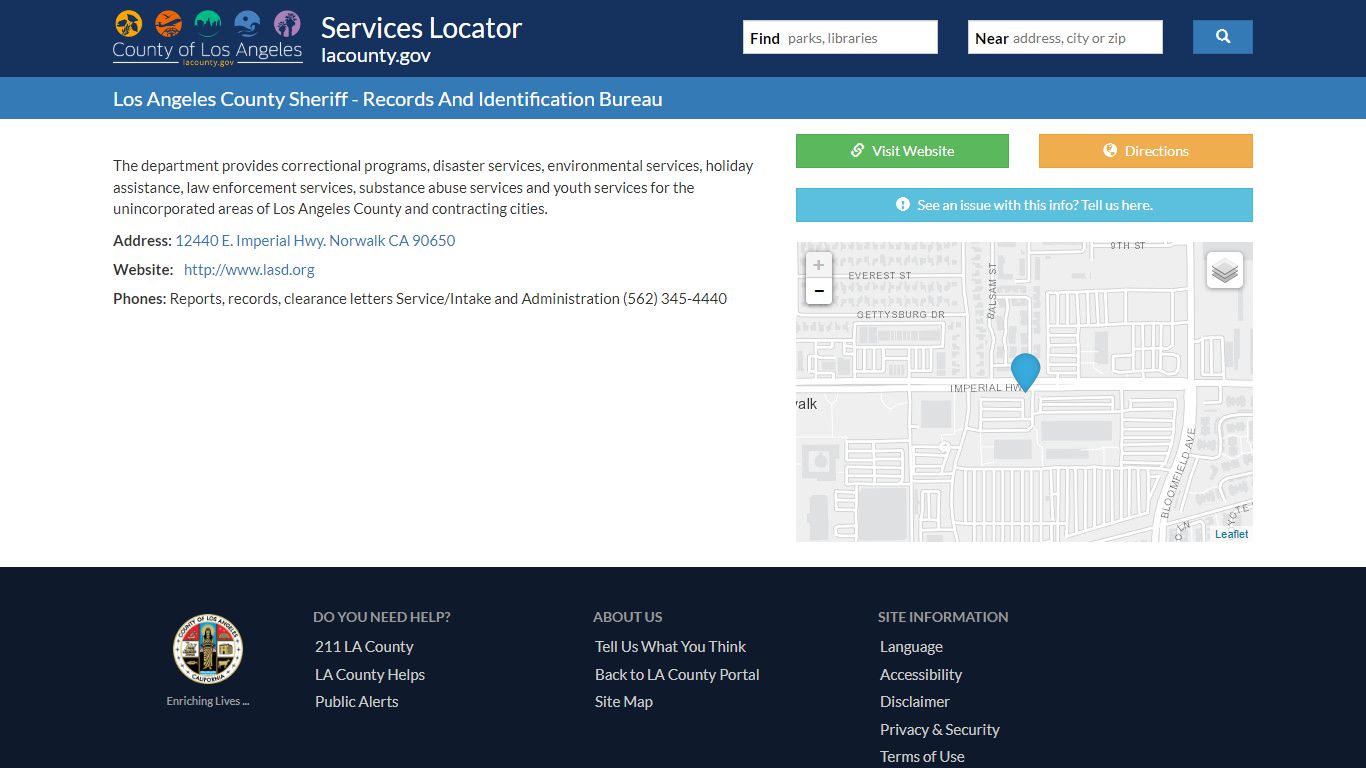Zoom out on the map
The image size is (1366, 768).
[818, 291]
